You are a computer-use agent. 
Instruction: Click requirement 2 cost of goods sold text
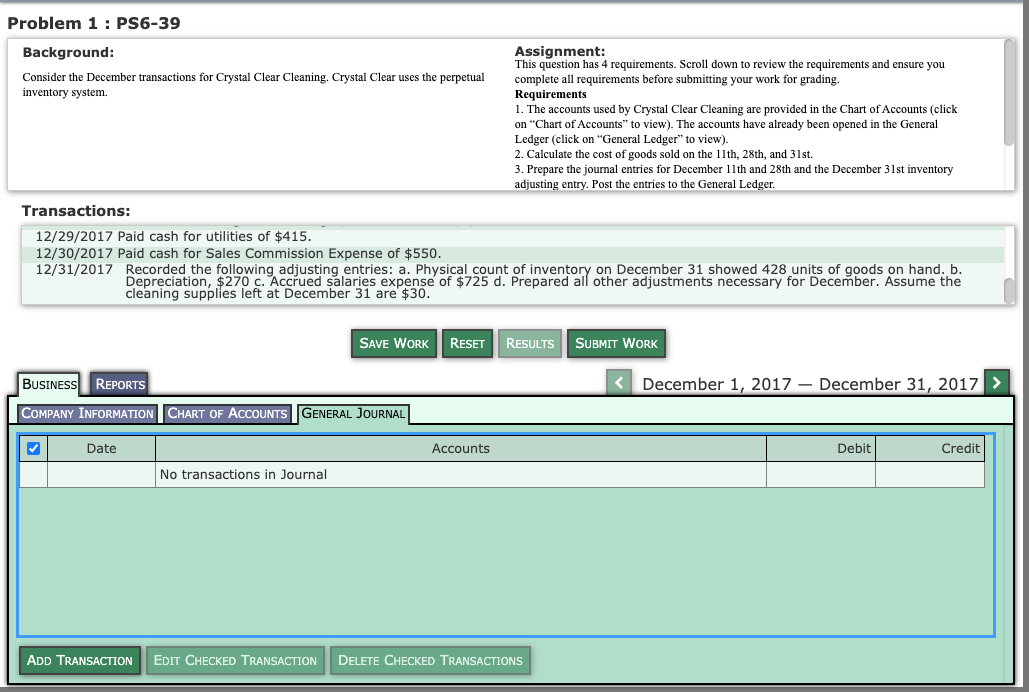(x=663, y=154)
